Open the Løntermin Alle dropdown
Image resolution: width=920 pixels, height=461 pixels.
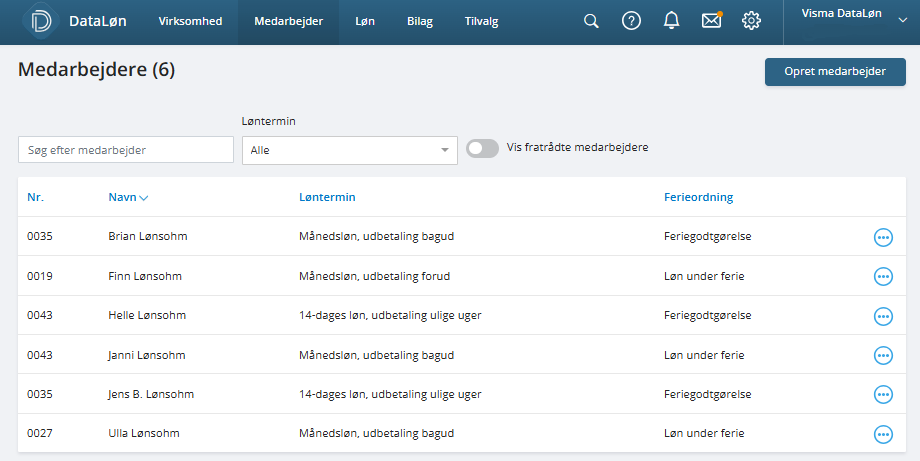[x=350, y=150]
